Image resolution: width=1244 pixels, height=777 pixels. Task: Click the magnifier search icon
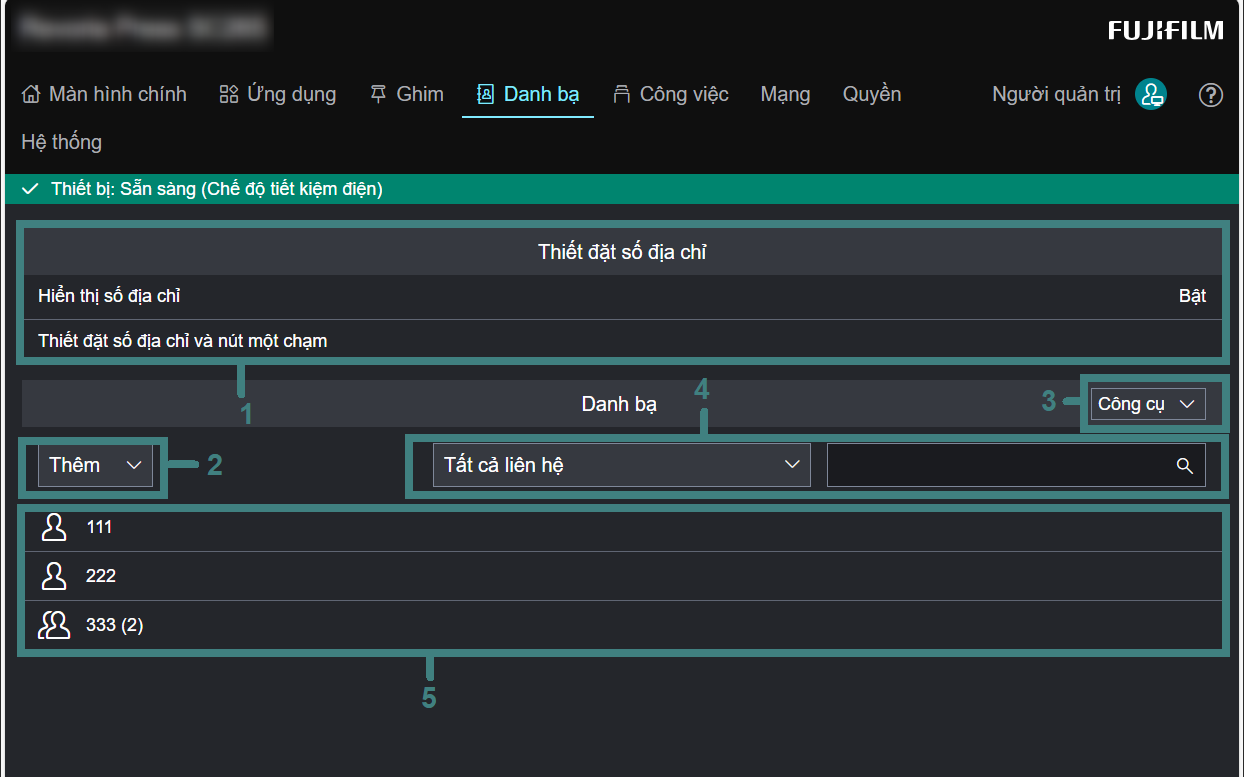1185,466
